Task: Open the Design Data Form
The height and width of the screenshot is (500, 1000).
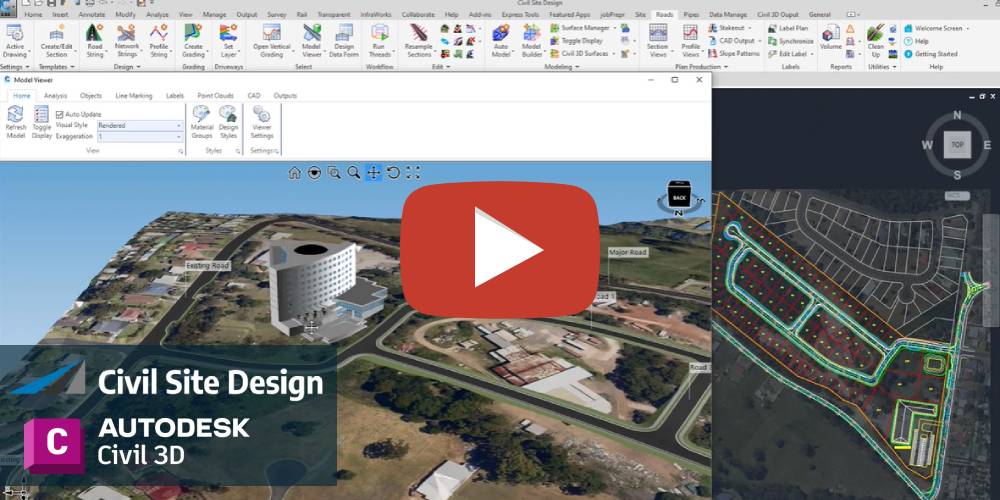Action: pyautogui.click(x=344, y=41)
